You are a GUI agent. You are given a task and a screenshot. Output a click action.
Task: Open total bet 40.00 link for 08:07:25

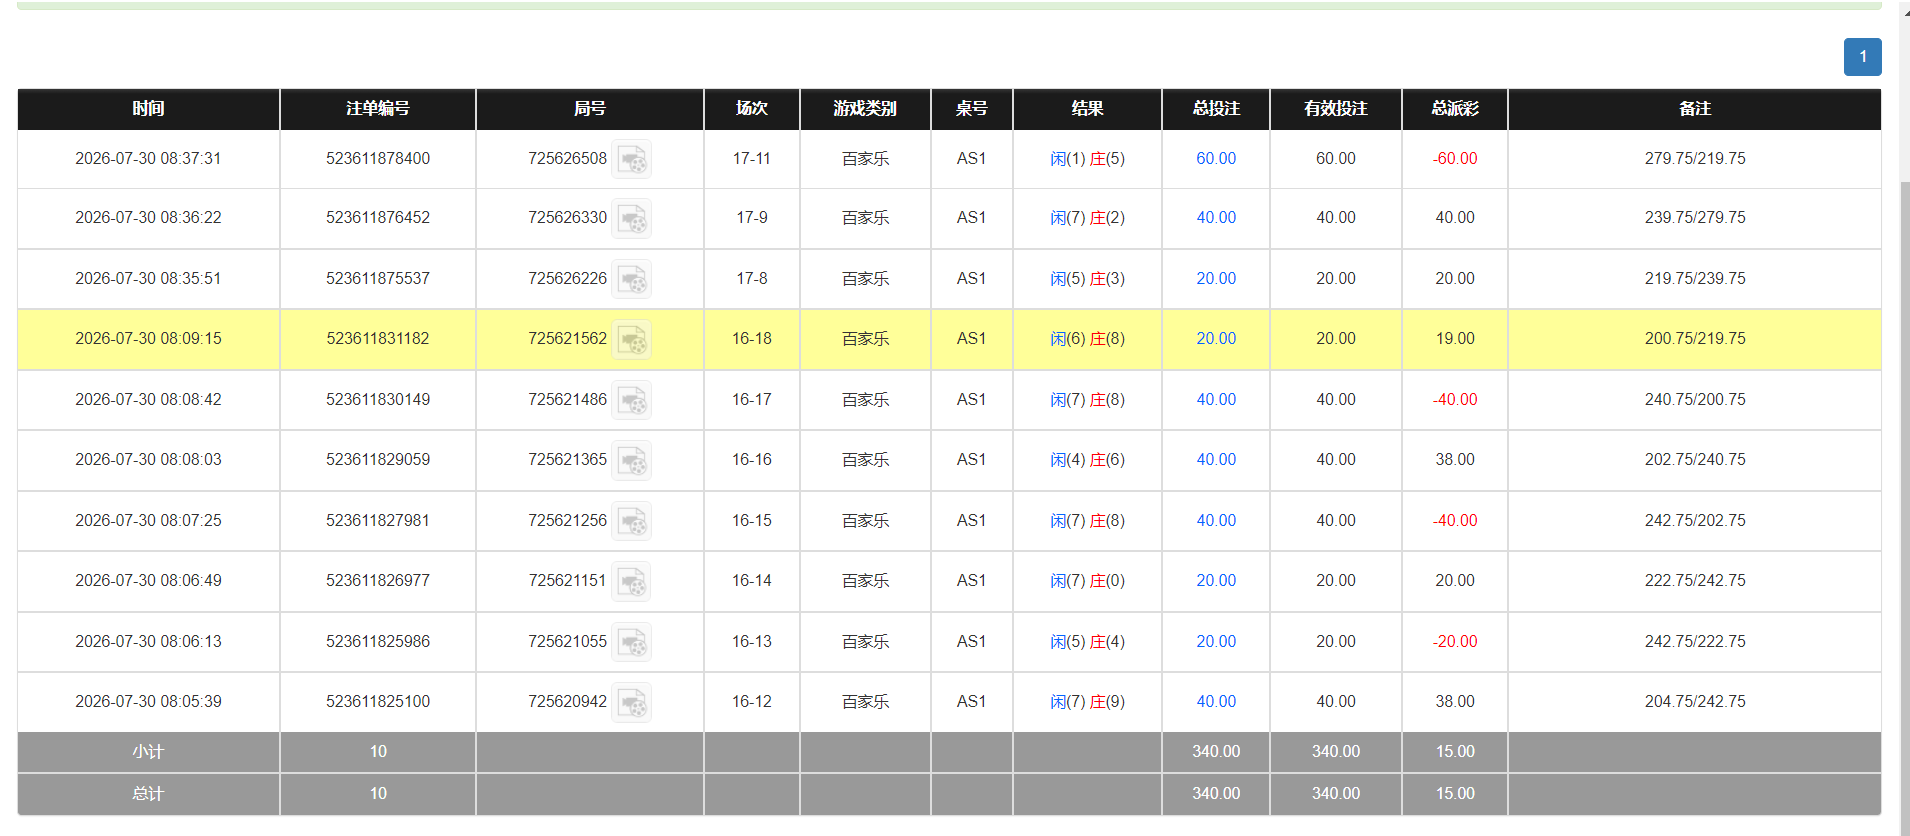1216,521
